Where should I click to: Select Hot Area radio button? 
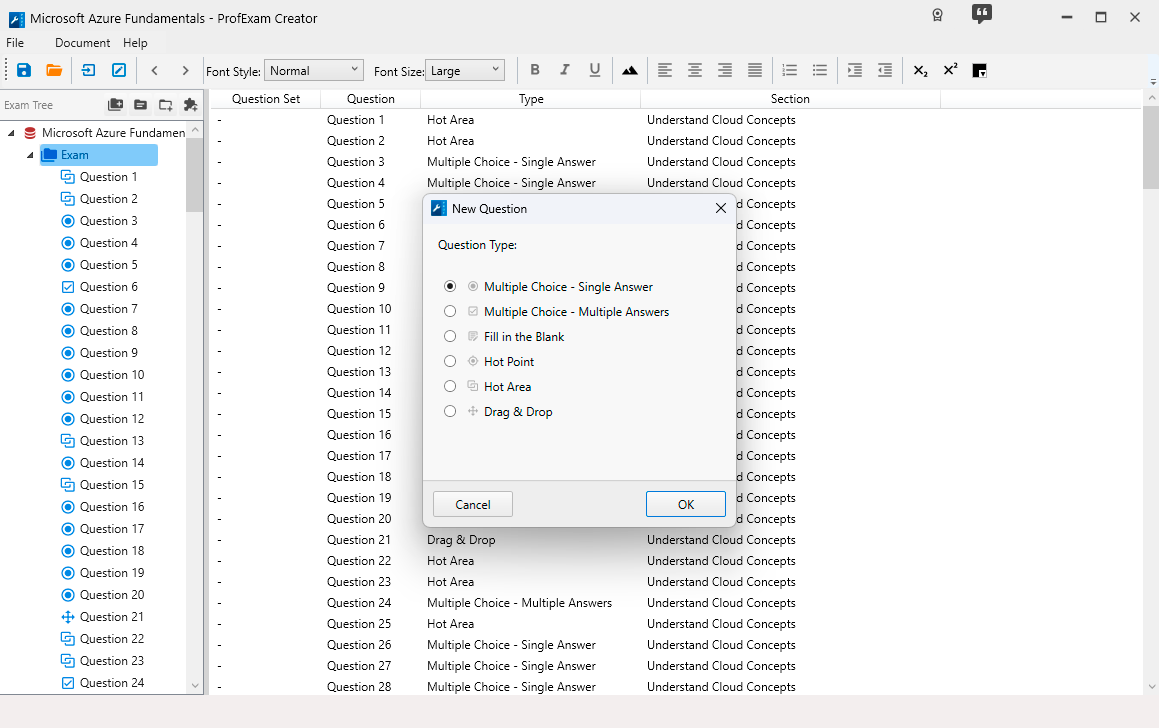[450, 387]
